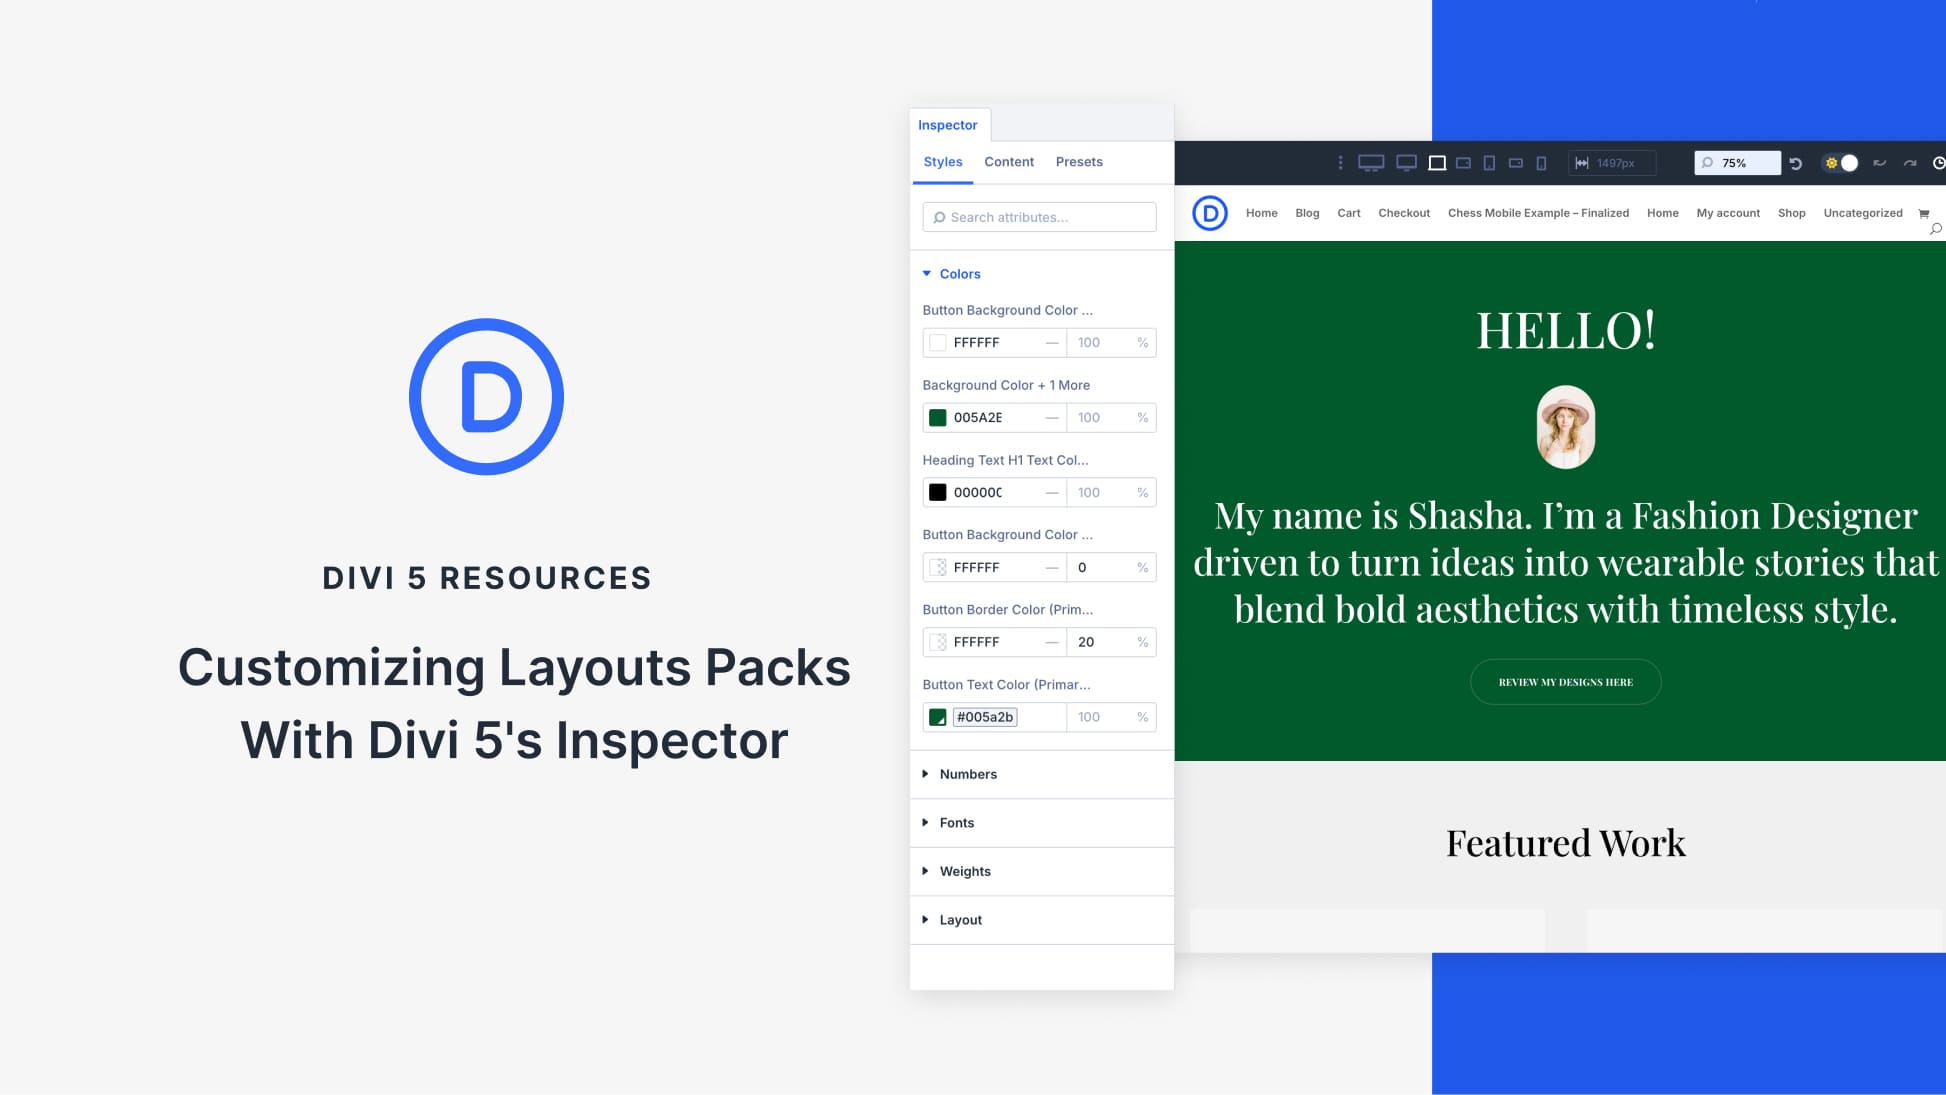Click the checkerboard transparency swatch for Button Background Color

(938, 567)
